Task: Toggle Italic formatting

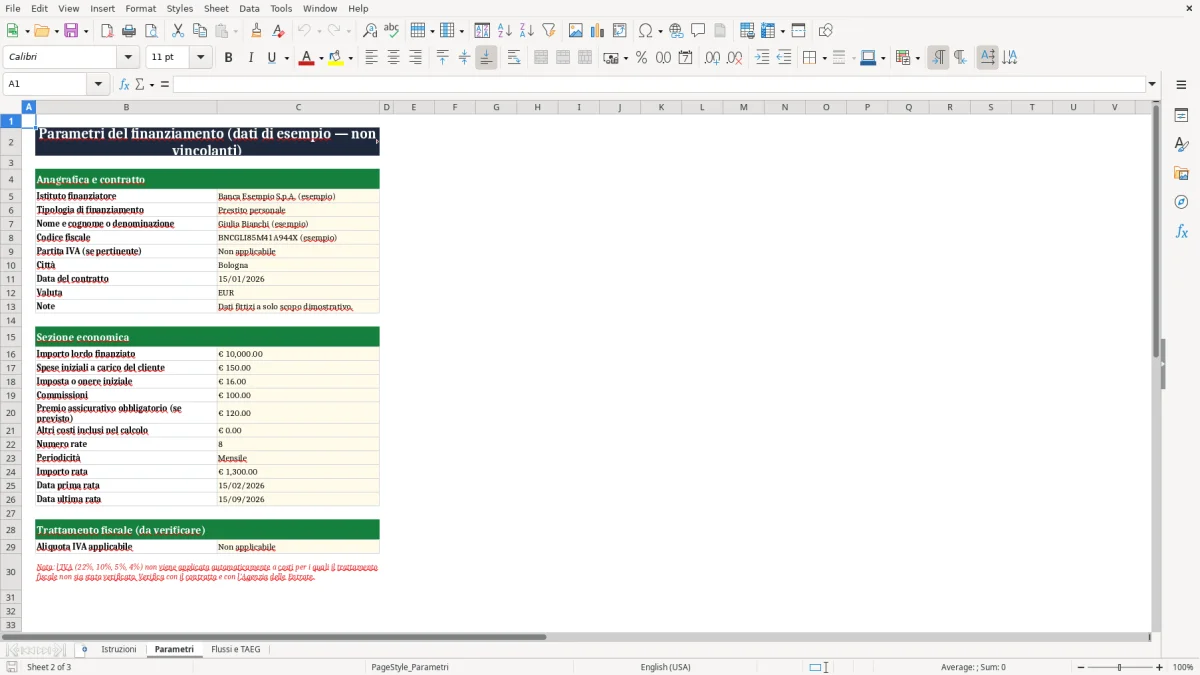Action: (x=251, y=58)
